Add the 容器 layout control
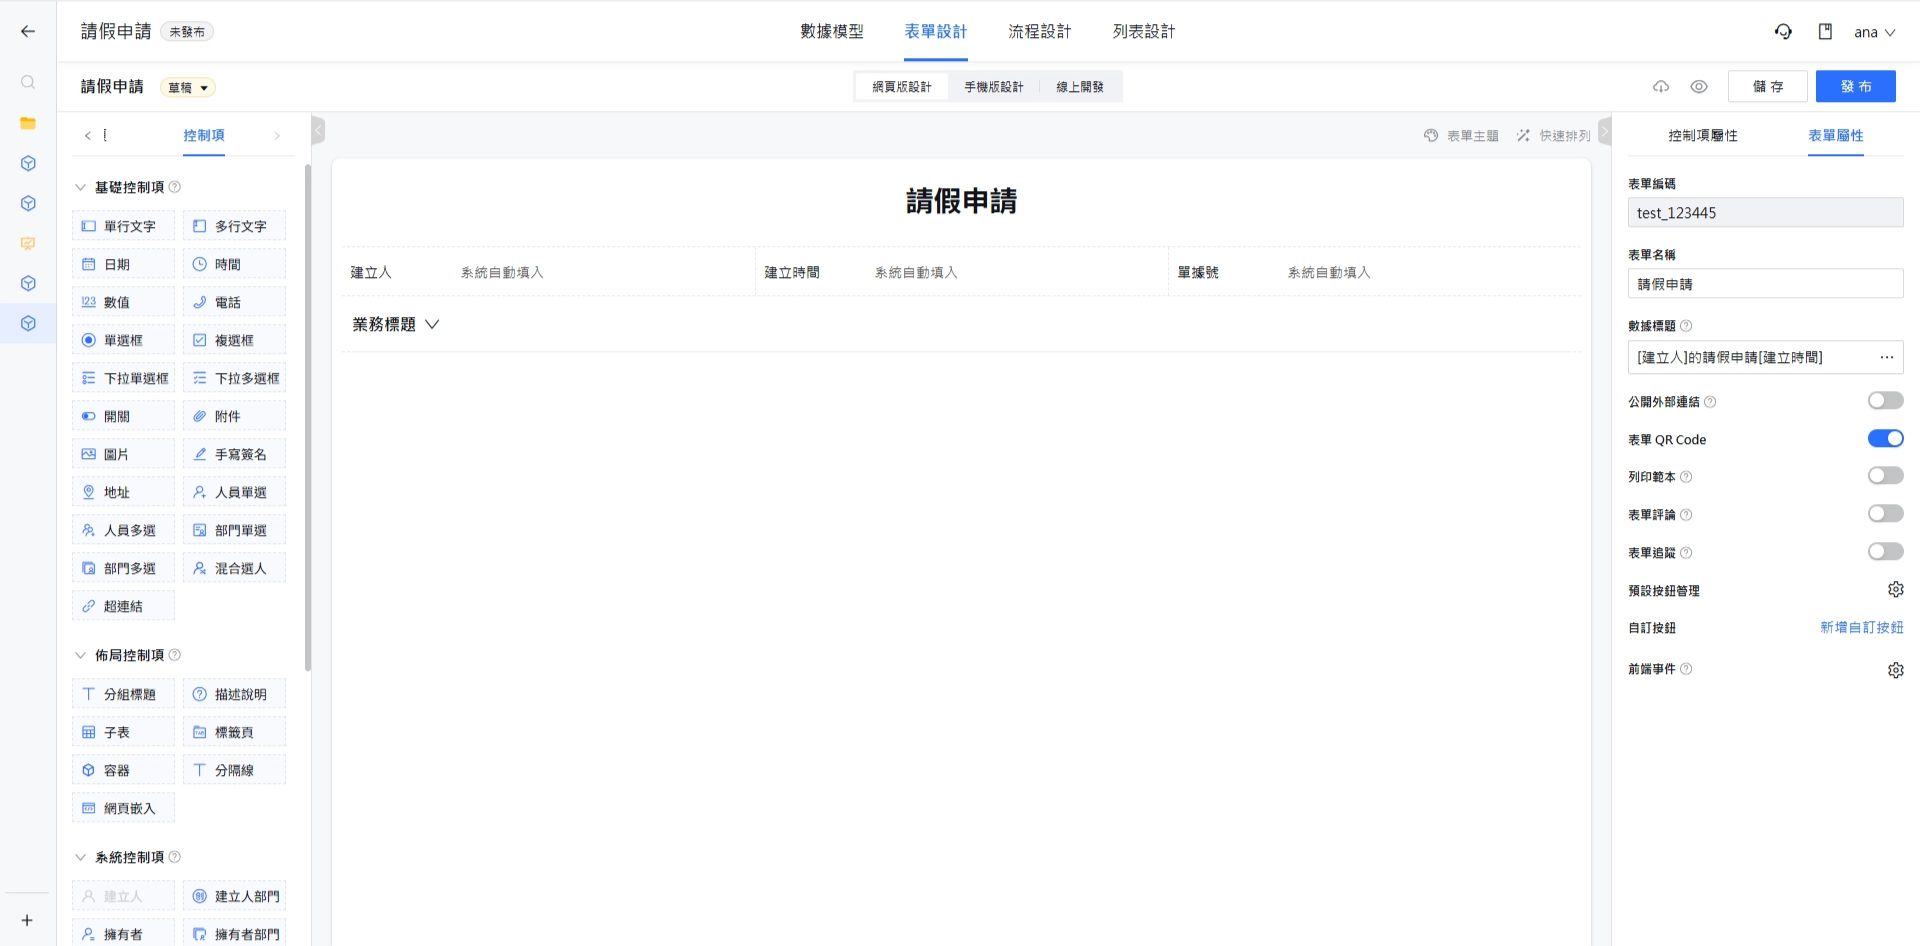The image size is (1920, 946). (x=123, y=770)
